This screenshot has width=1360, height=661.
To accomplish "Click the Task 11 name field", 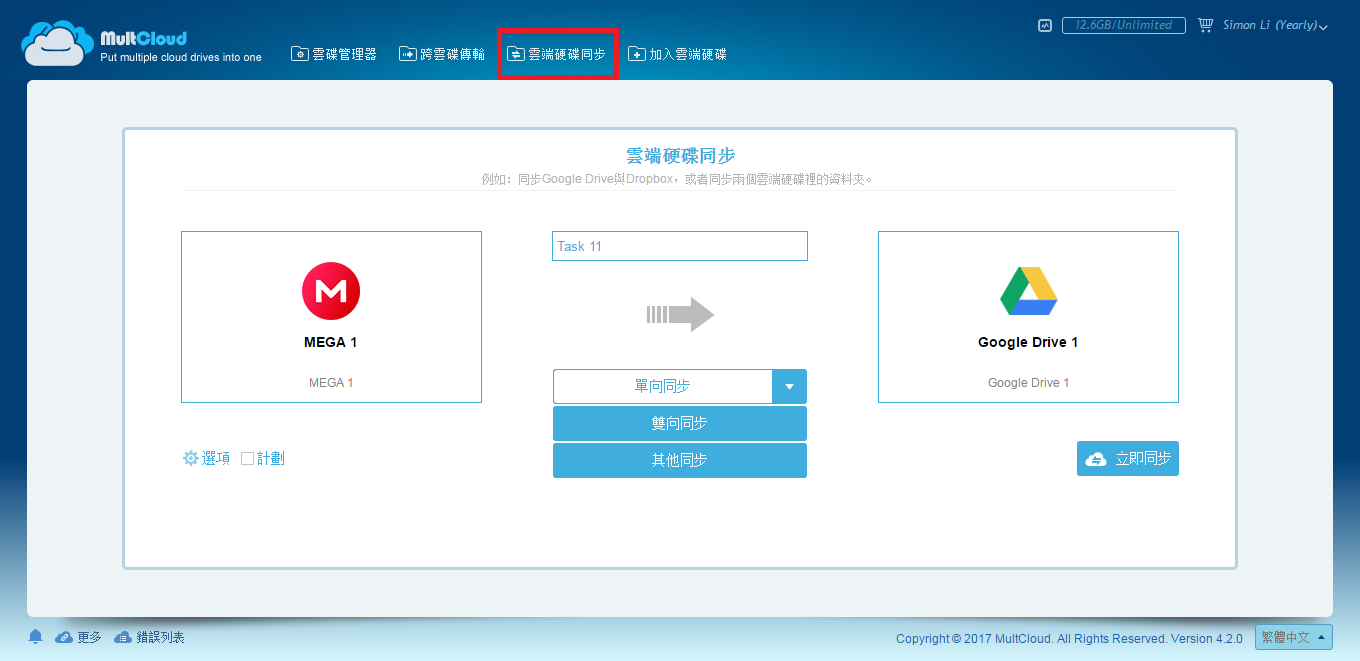I will pos(680,246).
